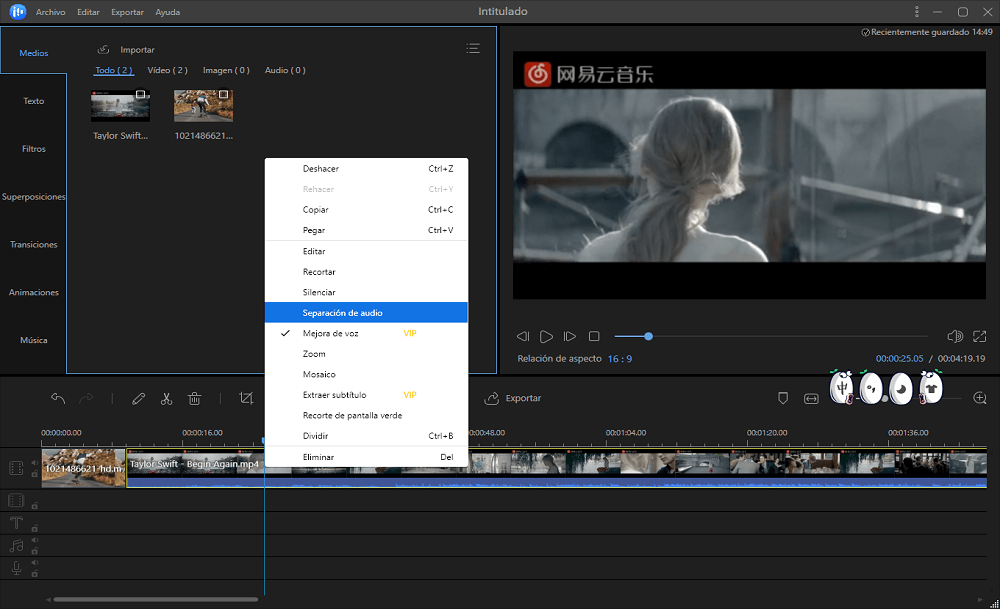This screenshot has width=1000, height=609.
Task: Choose Dividir in the context menu
Action: click(366, 436)
